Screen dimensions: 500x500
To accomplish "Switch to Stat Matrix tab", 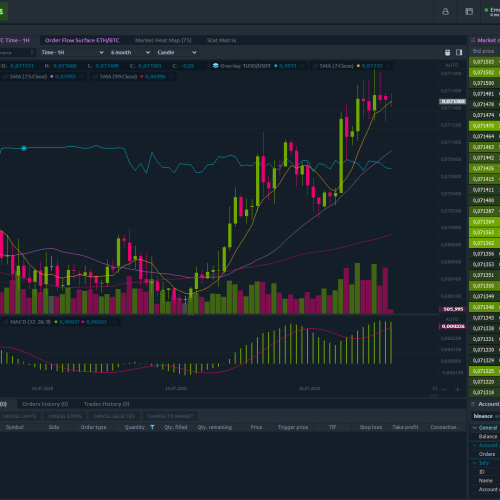I will tap(221, 40).
